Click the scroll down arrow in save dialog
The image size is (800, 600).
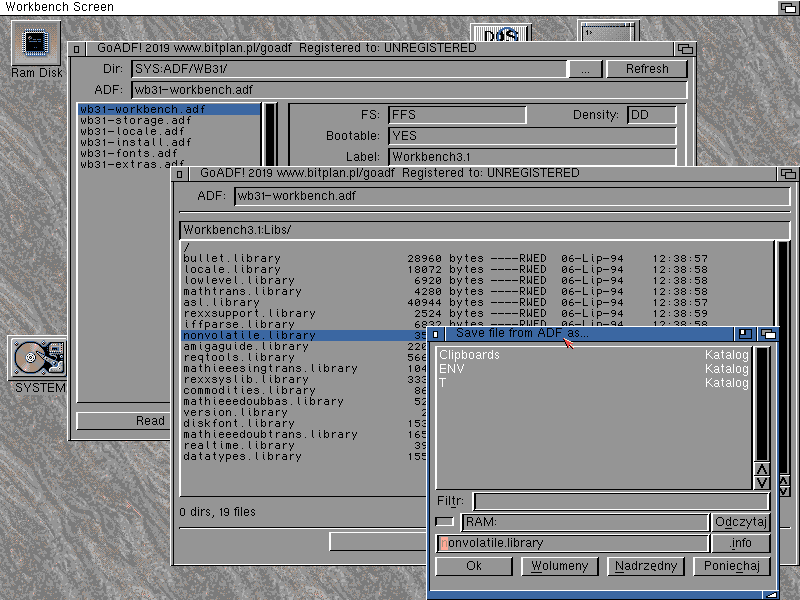click(x=762, y=483)
